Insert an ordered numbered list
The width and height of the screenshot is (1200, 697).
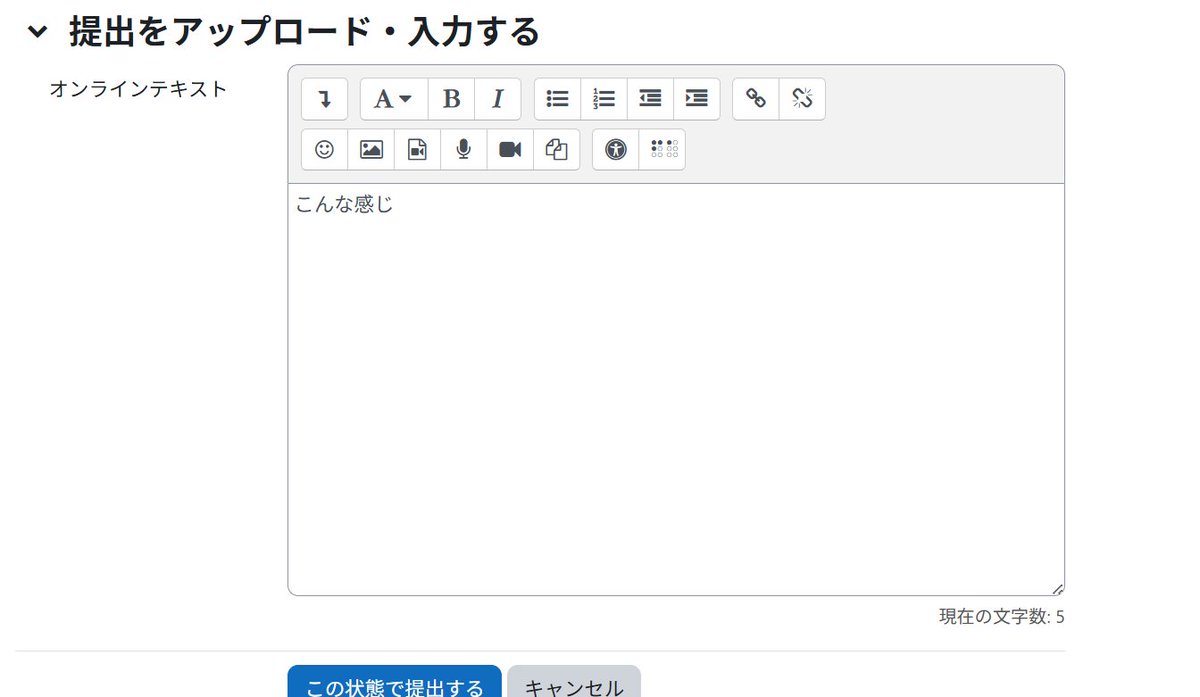[603, 98]
